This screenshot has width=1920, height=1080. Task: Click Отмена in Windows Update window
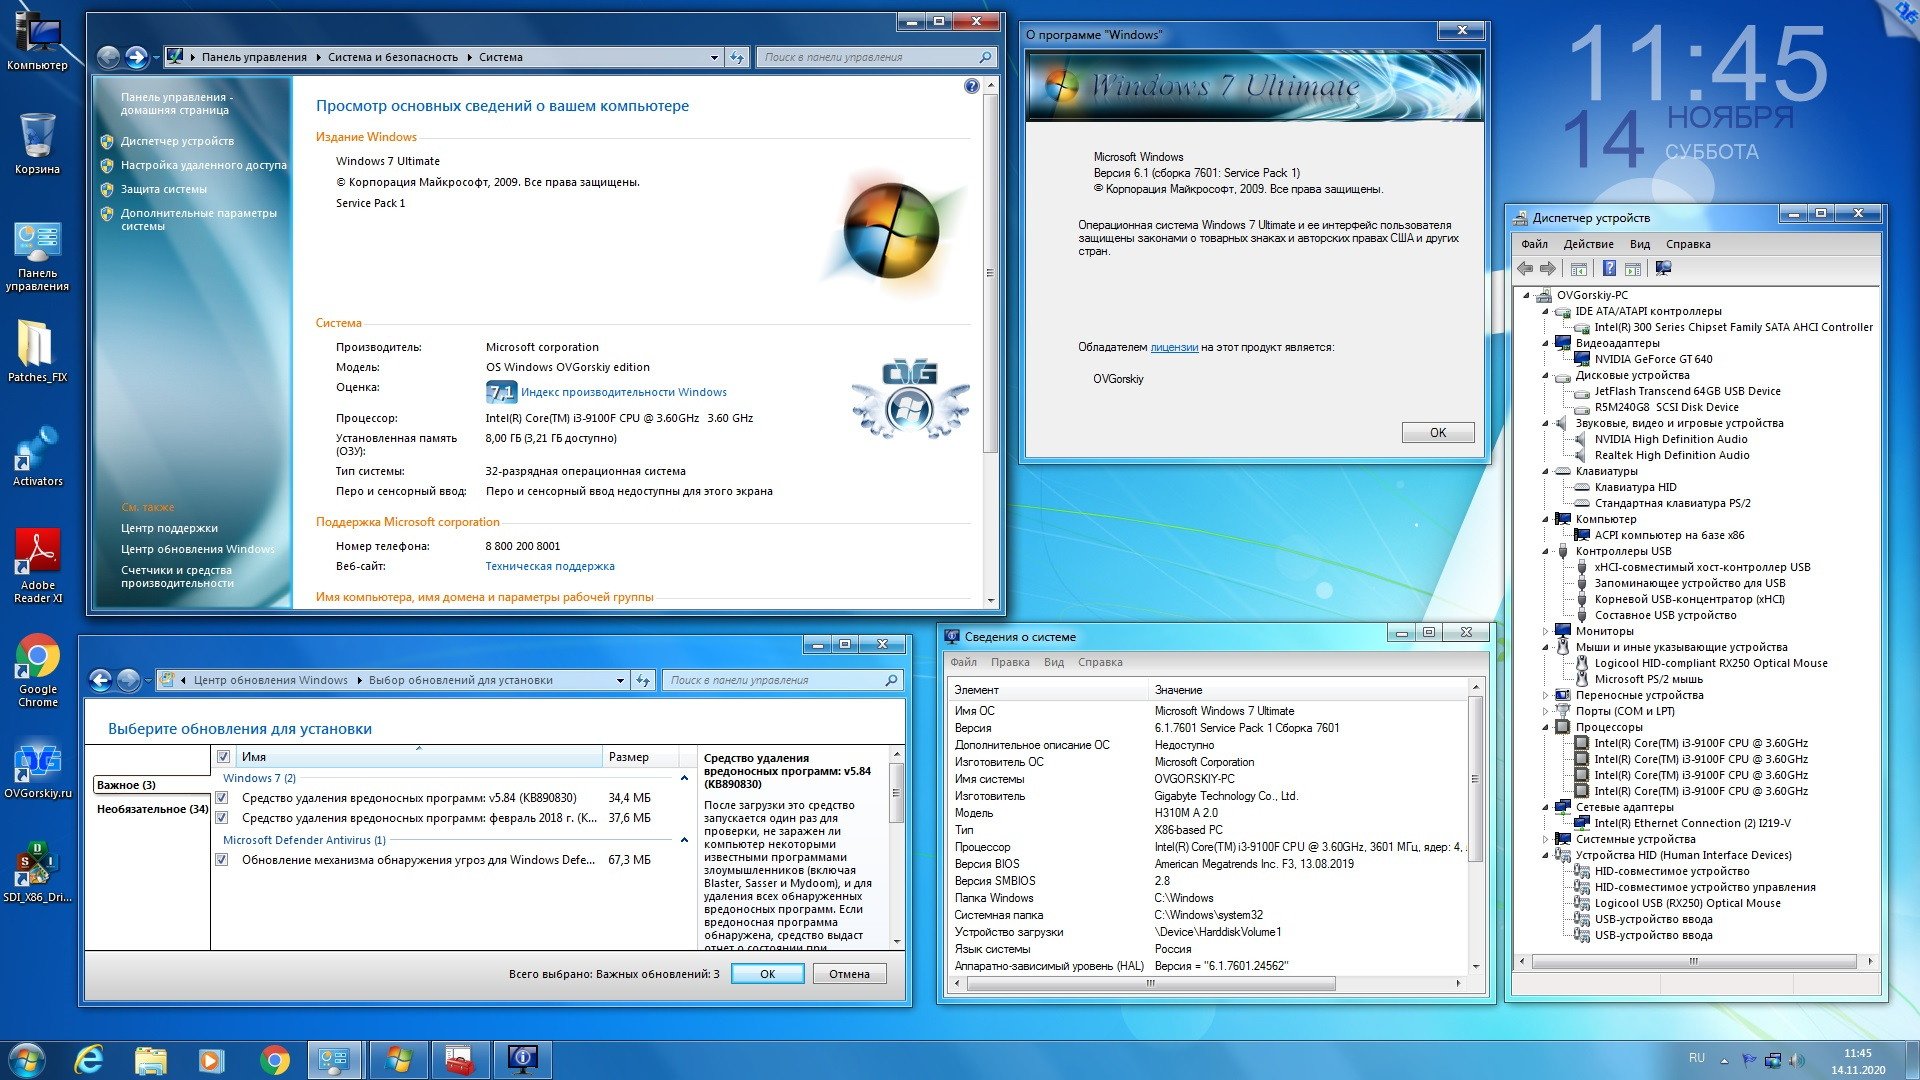pyautogui.click(x=849, y=974)
